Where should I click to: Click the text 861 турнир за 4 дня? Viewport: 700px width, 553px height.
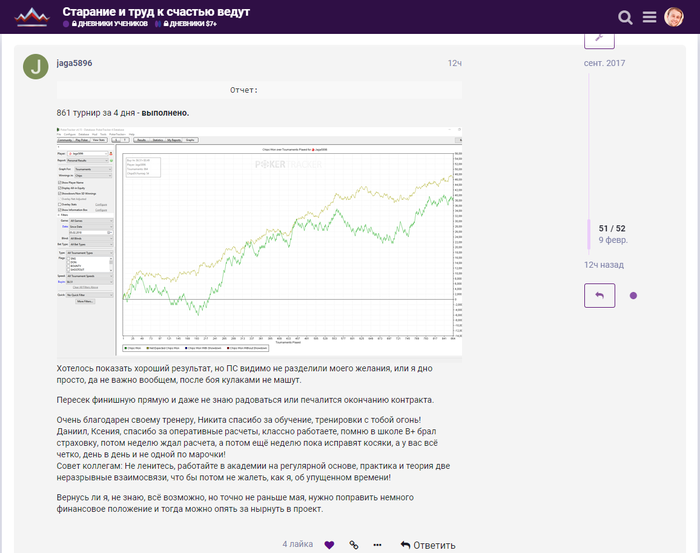pos(96,113)
